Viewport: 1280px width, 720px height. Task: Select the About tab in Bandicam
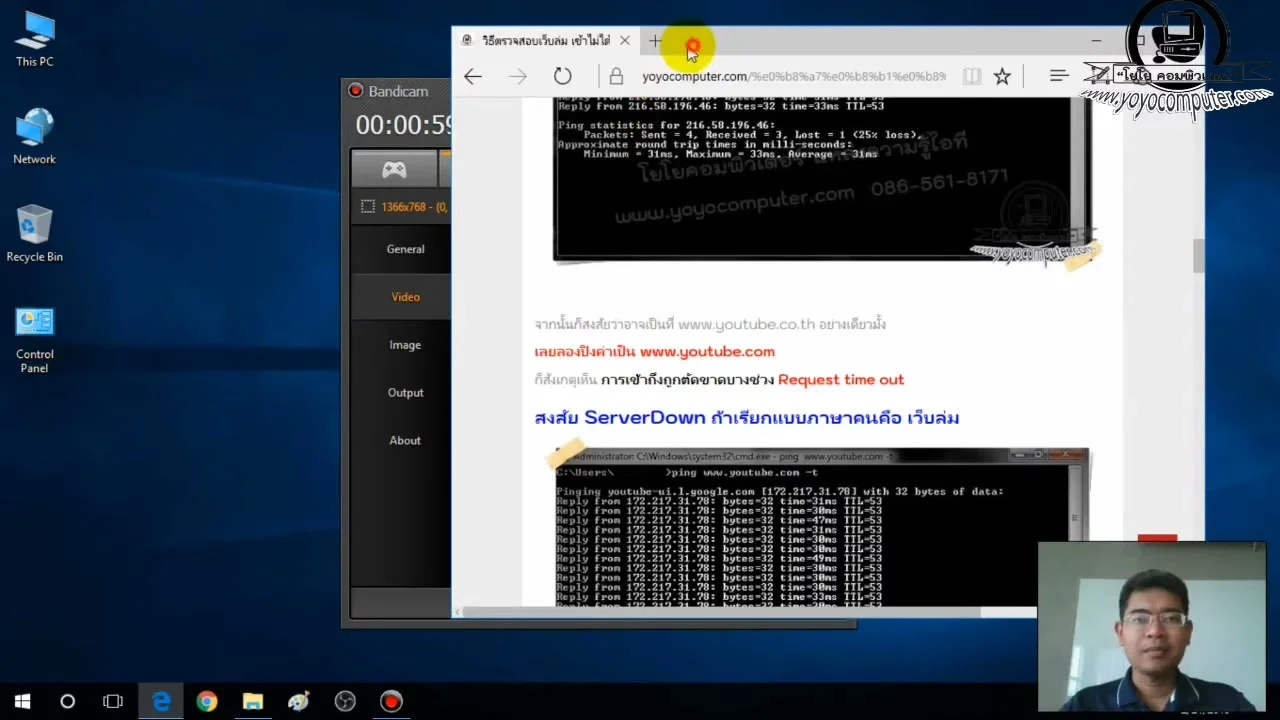(405, 441)
